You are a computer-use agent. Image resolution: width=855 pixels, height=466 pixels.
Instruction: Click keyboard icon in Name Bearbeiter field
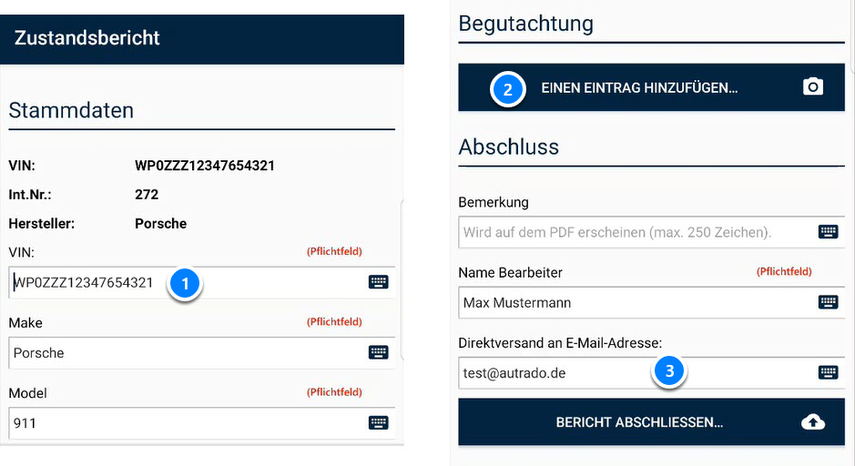(828, 302)
